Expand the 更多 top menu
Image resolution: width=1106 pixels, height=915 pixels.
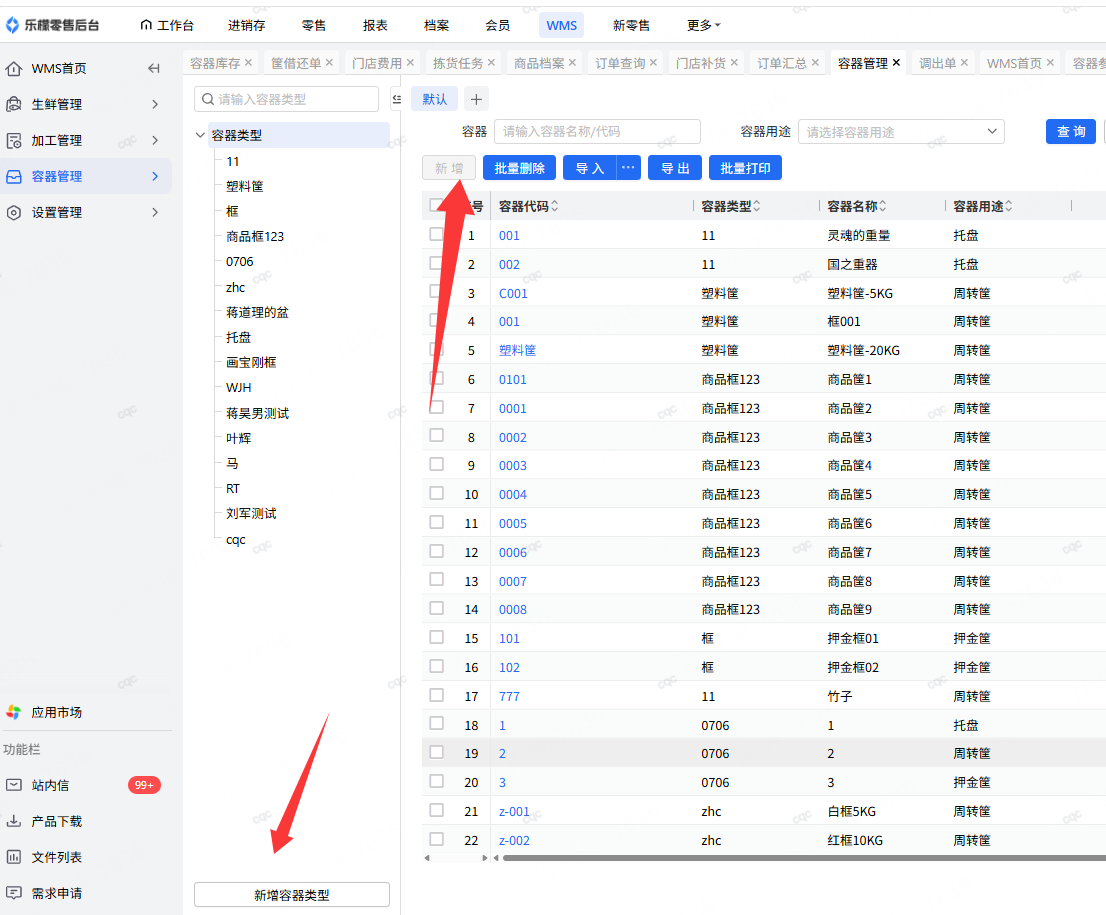[703, 25]
